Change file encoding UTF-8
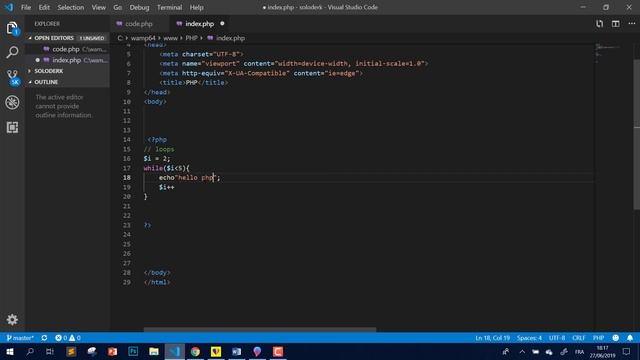Viewport: 640px width, 360px height. pyautogui.click(x=557, y=338)
